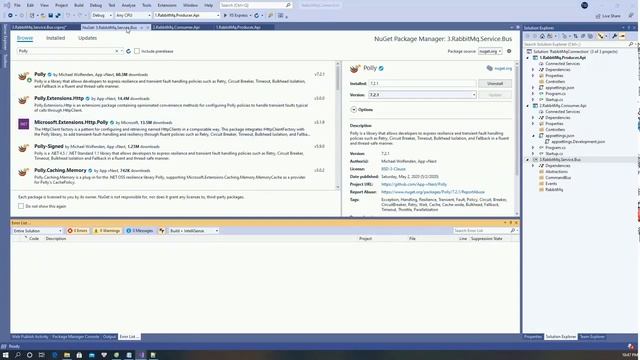This screenshot has width=640, height=360.
Task: Open the Debug menu
Action: [x=96, y=5]
